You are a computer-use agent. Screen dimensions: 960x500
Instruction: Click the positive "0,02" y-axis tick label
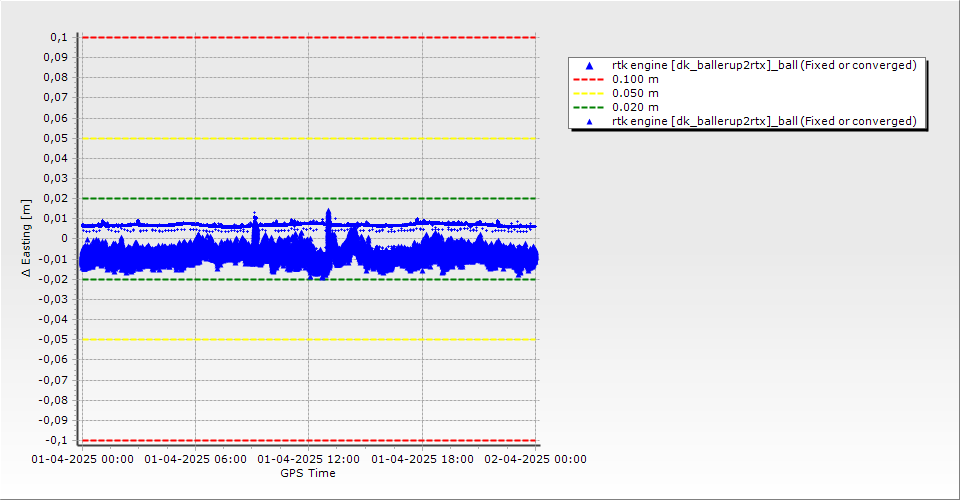point(56,198)
